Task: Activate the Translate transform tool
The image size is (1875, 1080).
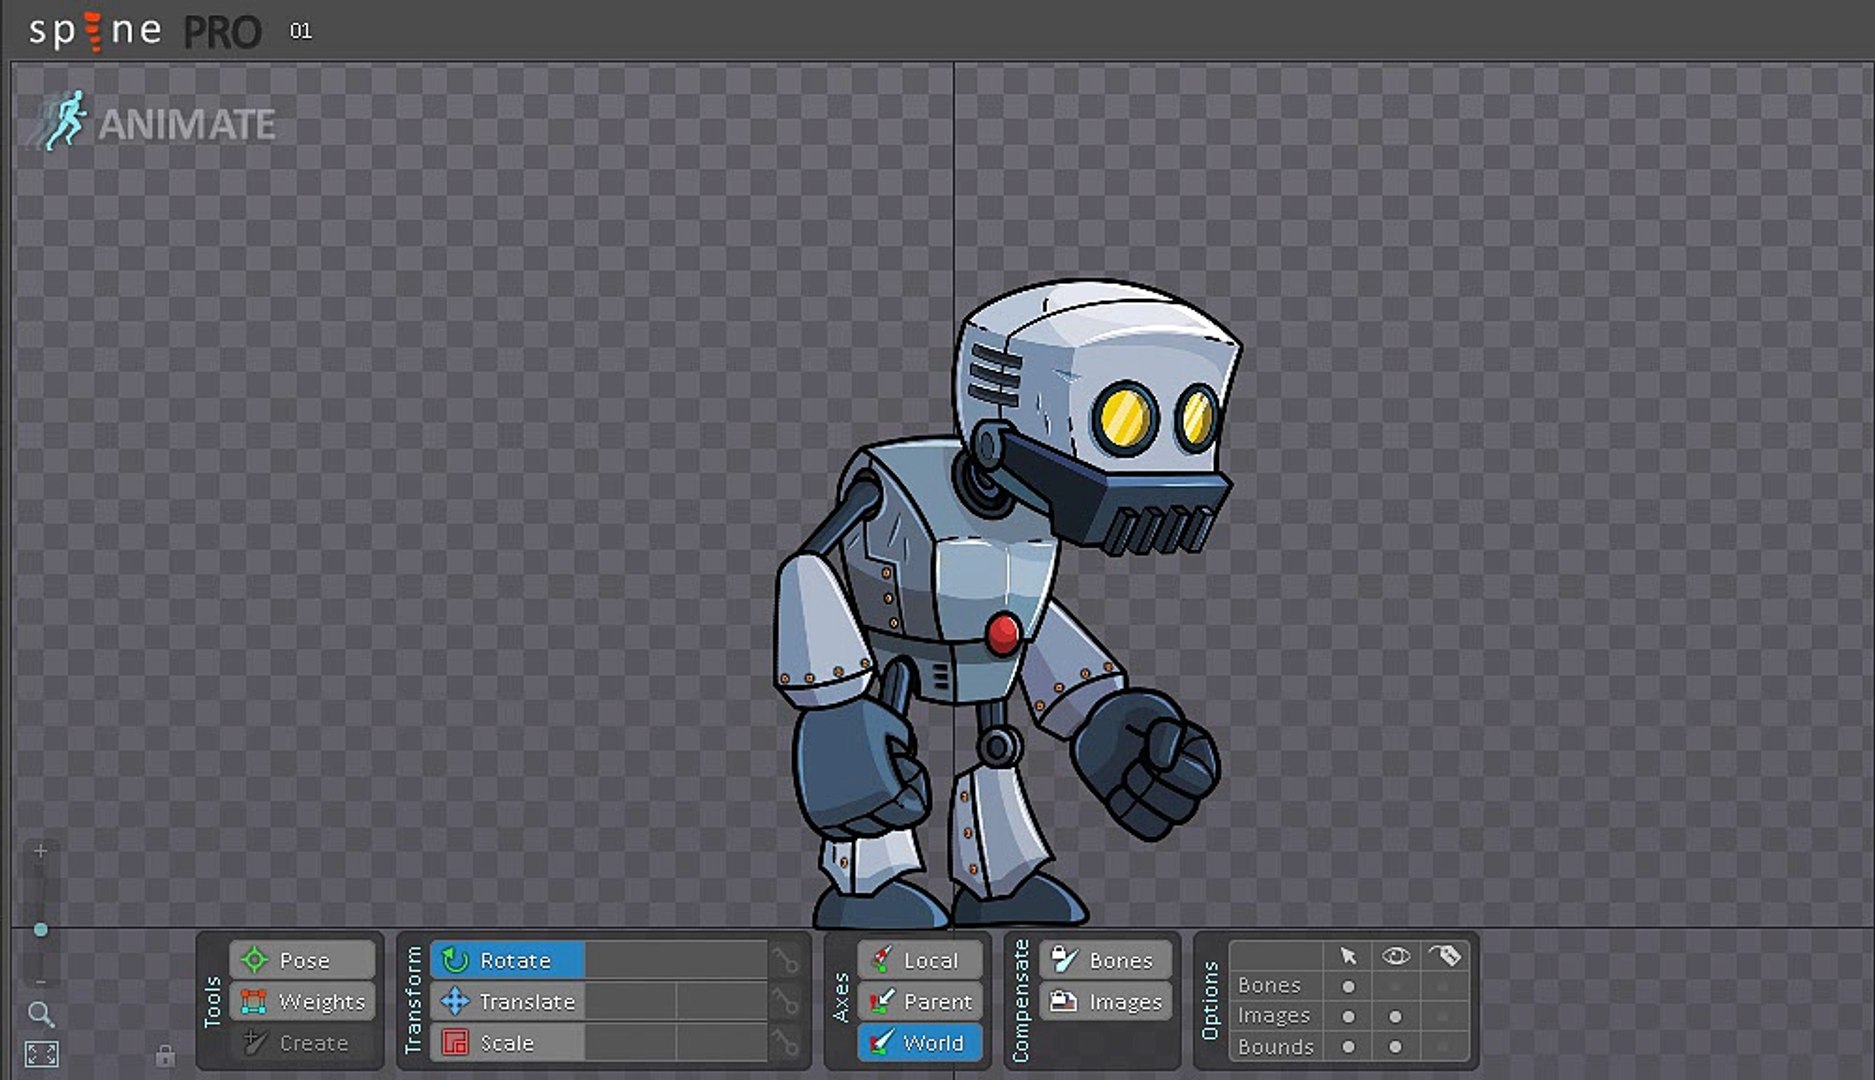Action: tap(508, 1001)
